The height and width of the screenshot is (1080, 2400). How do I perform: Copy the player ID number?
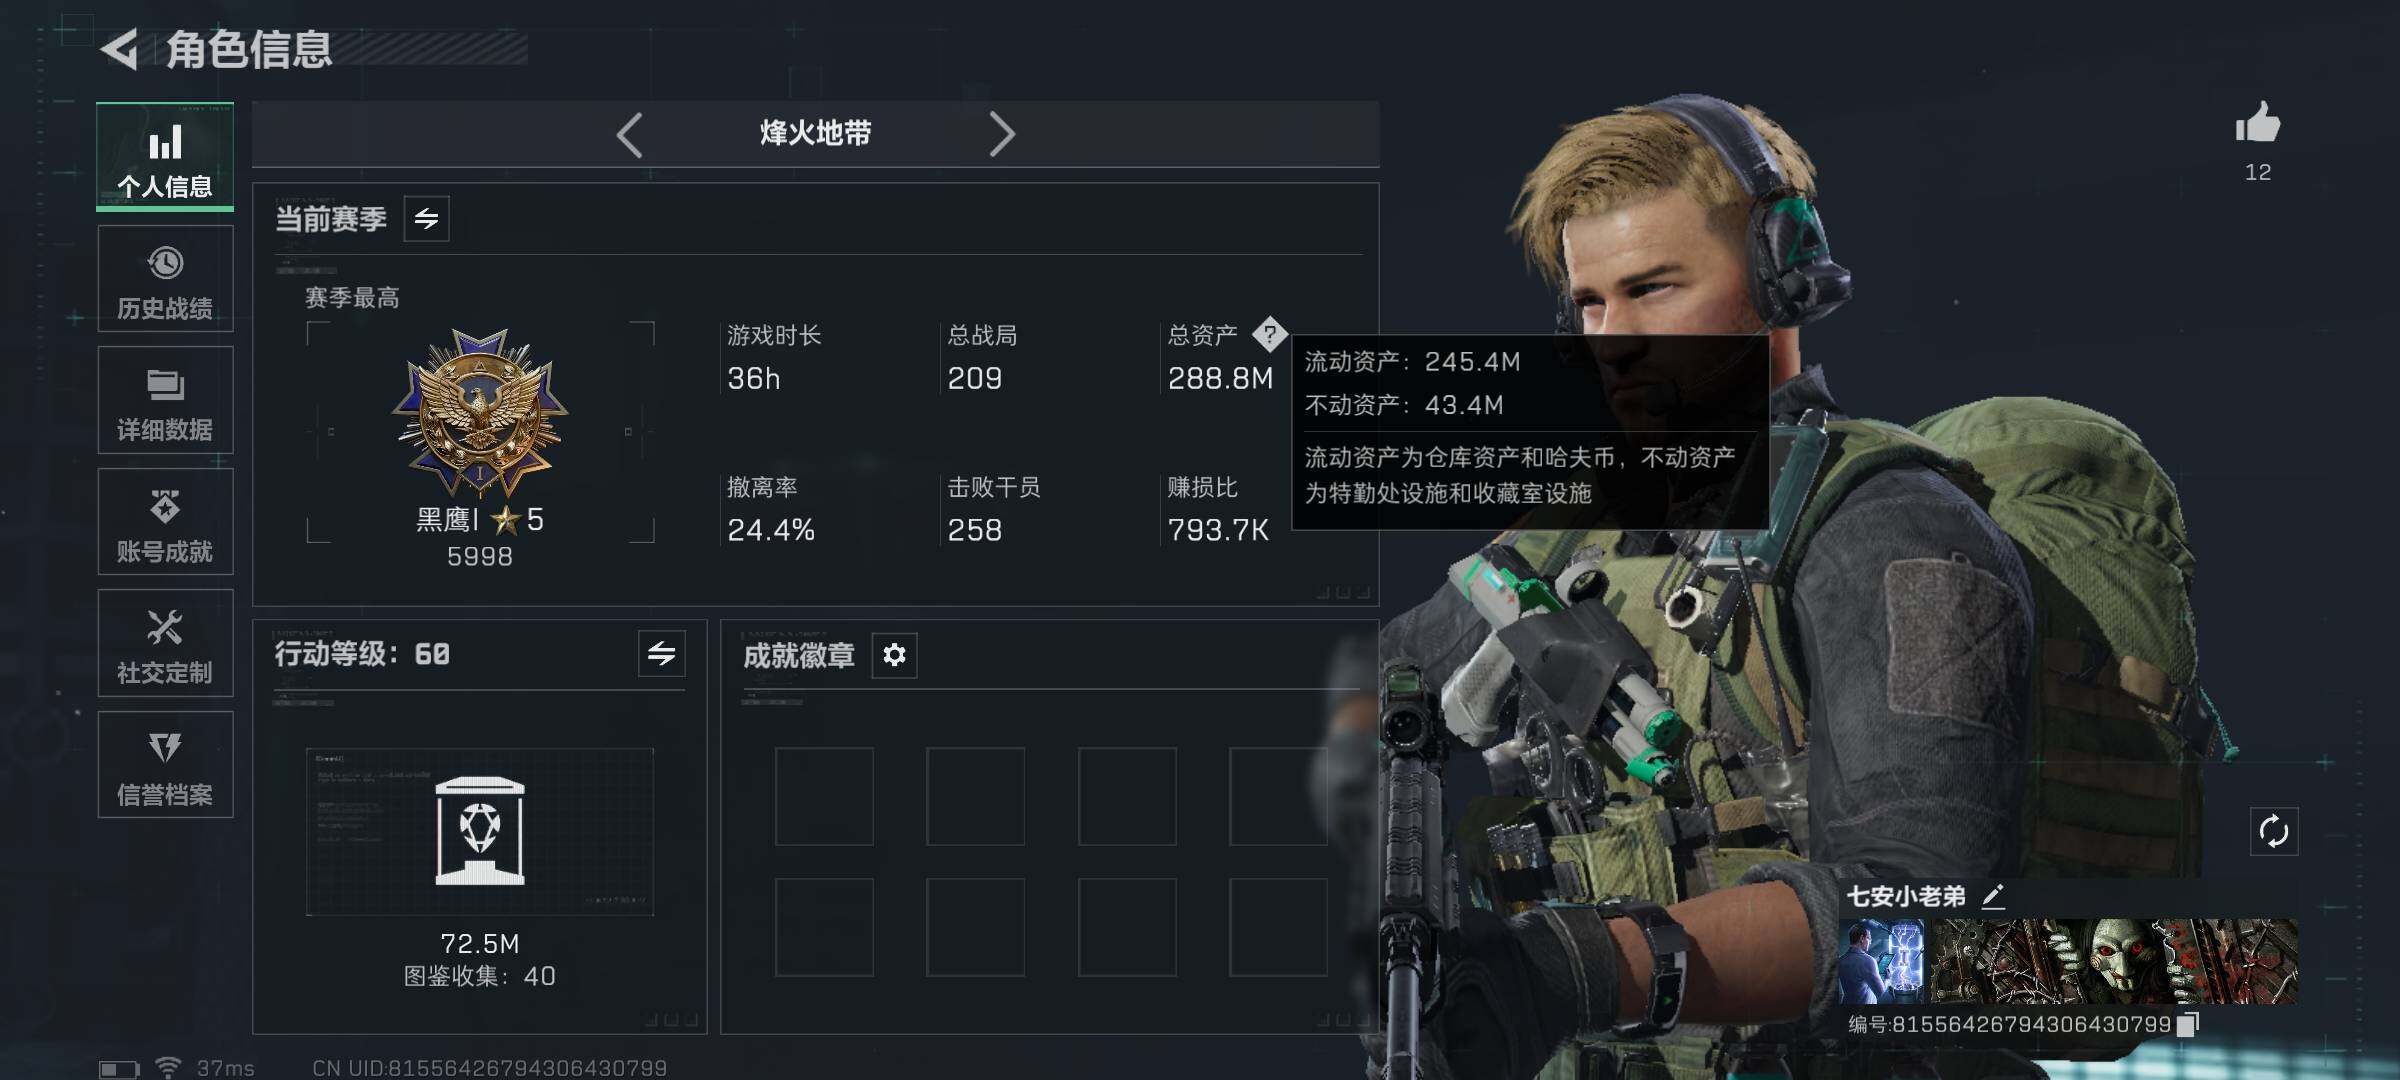tap(2187, 1025)
